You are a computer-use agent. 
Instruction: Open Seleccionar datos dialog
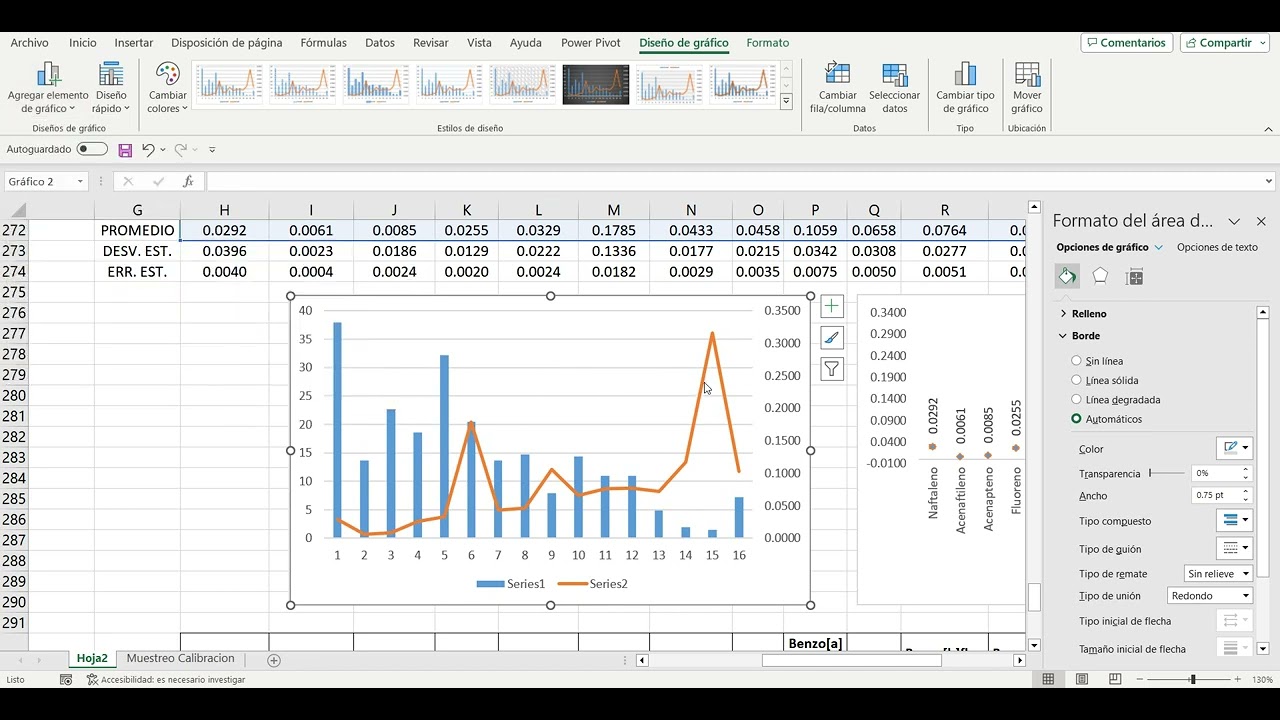tap(895, 88)
